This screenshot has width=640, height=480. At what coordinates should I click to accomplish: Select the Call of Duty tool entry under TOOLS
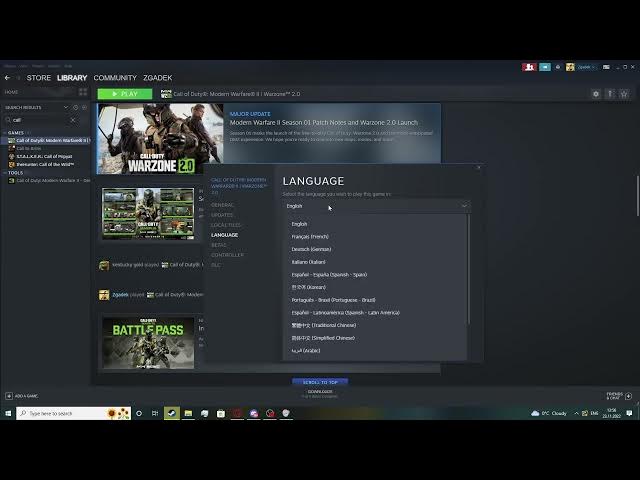pos(49,180)
